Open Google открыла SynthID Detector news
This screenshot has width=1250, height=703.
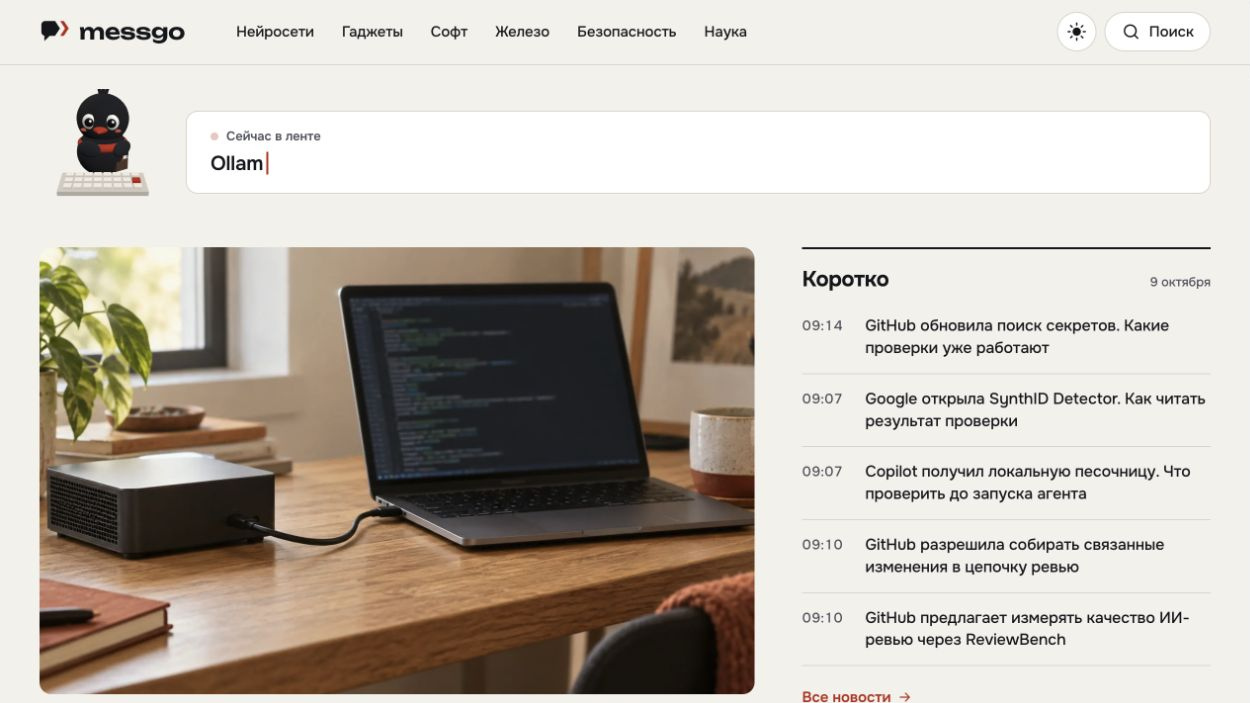(1035, 410)
